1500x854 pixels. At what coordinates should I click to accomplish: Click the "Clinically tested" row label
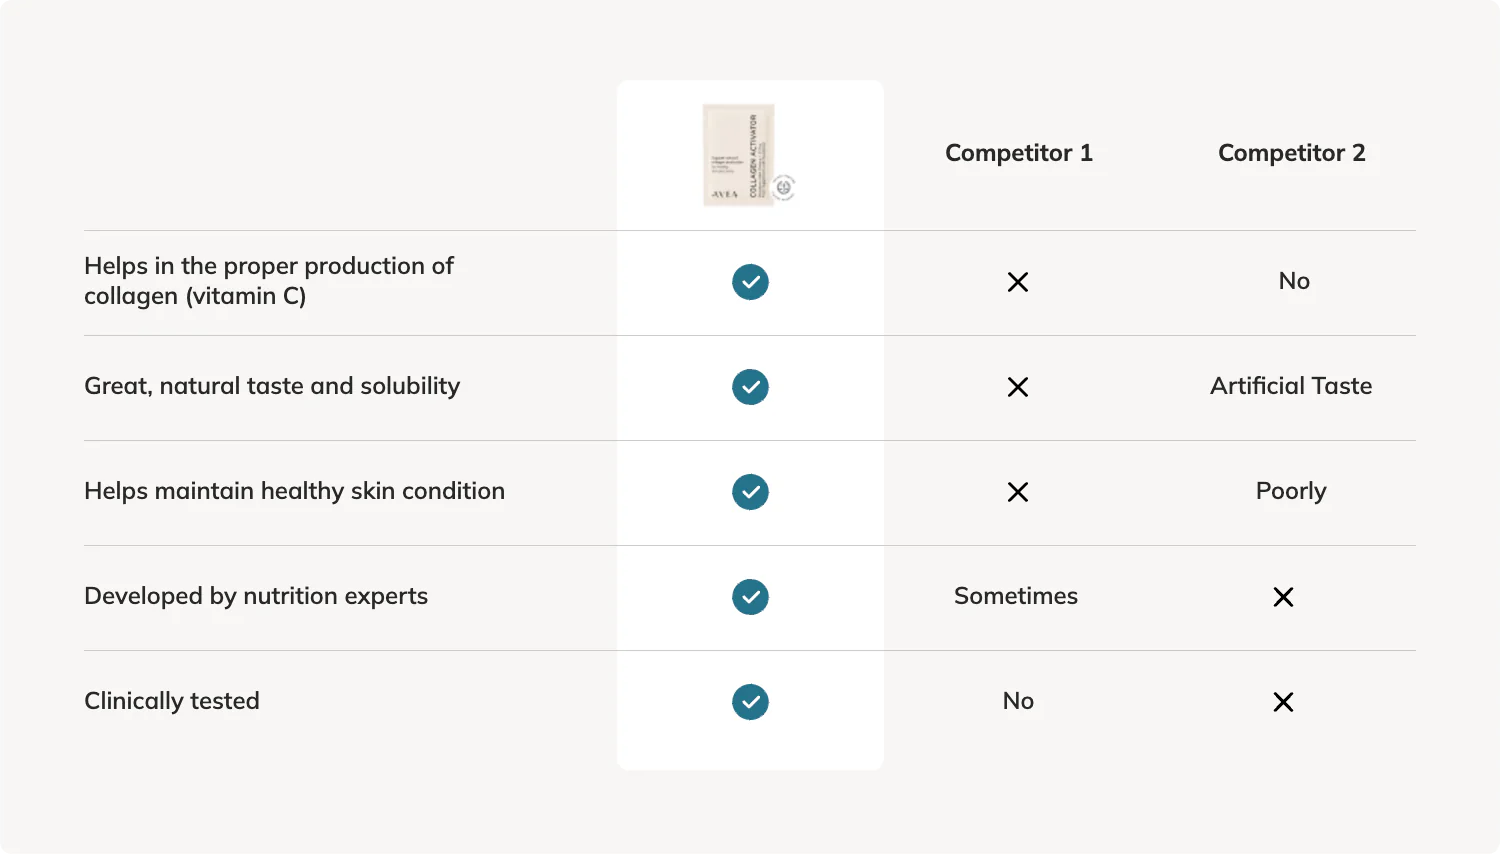point(172,701)
